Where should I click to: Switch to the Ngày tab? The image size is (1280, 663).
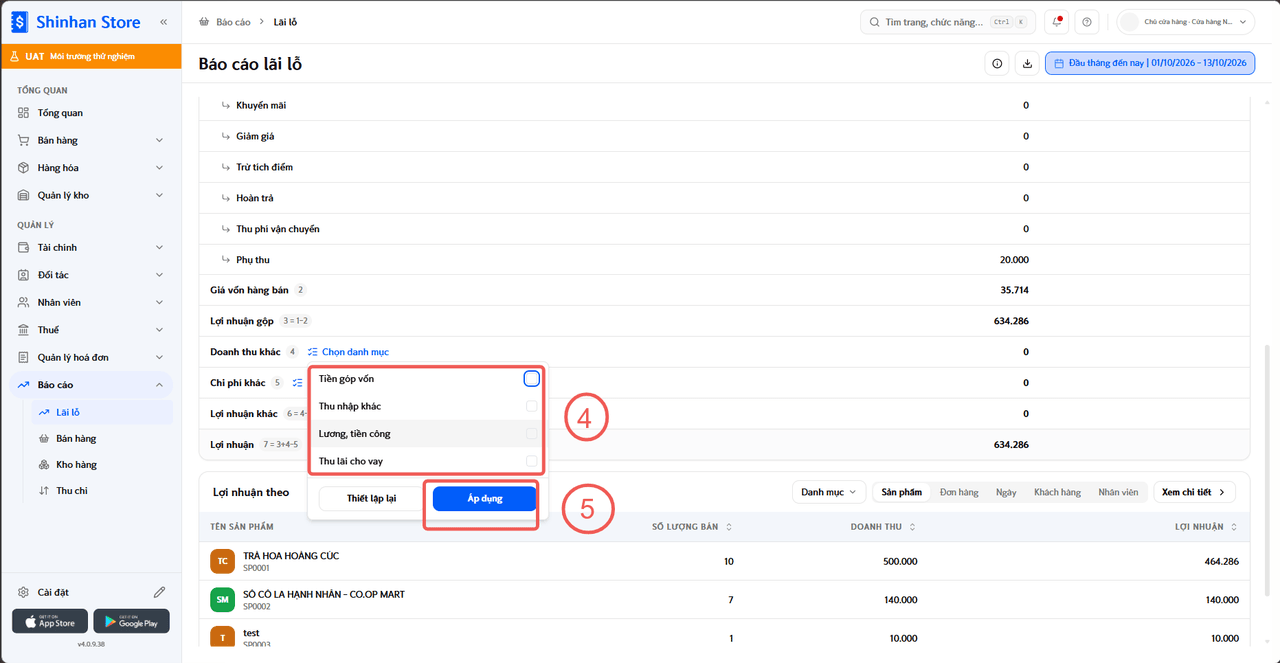click(x=1006, y=492)
